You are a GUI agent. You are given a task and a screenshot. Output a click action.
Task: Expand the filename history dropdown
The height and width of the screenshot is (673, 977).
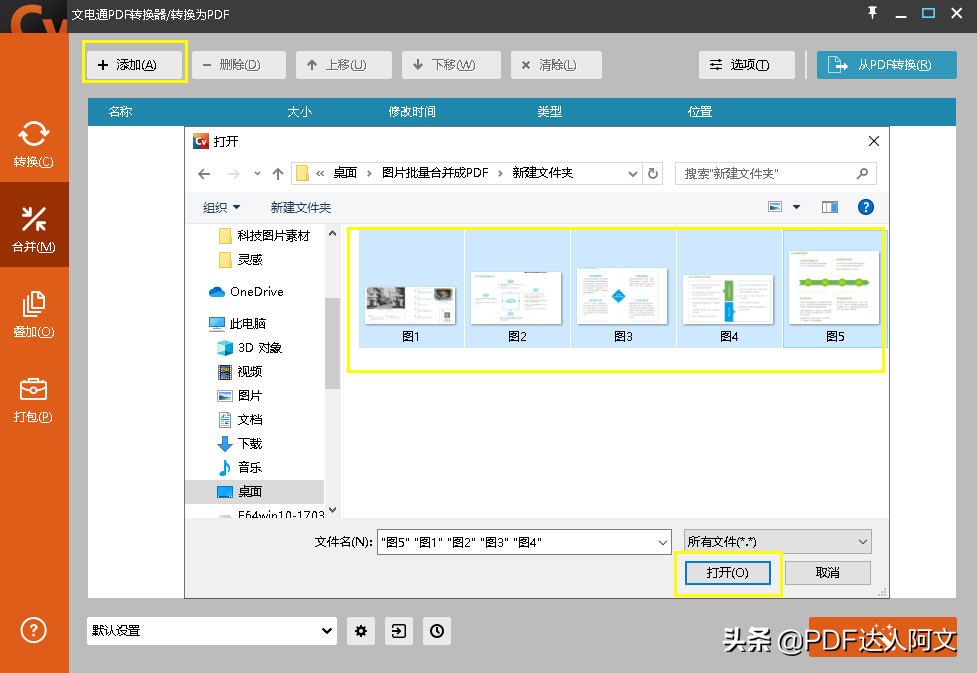663,542
